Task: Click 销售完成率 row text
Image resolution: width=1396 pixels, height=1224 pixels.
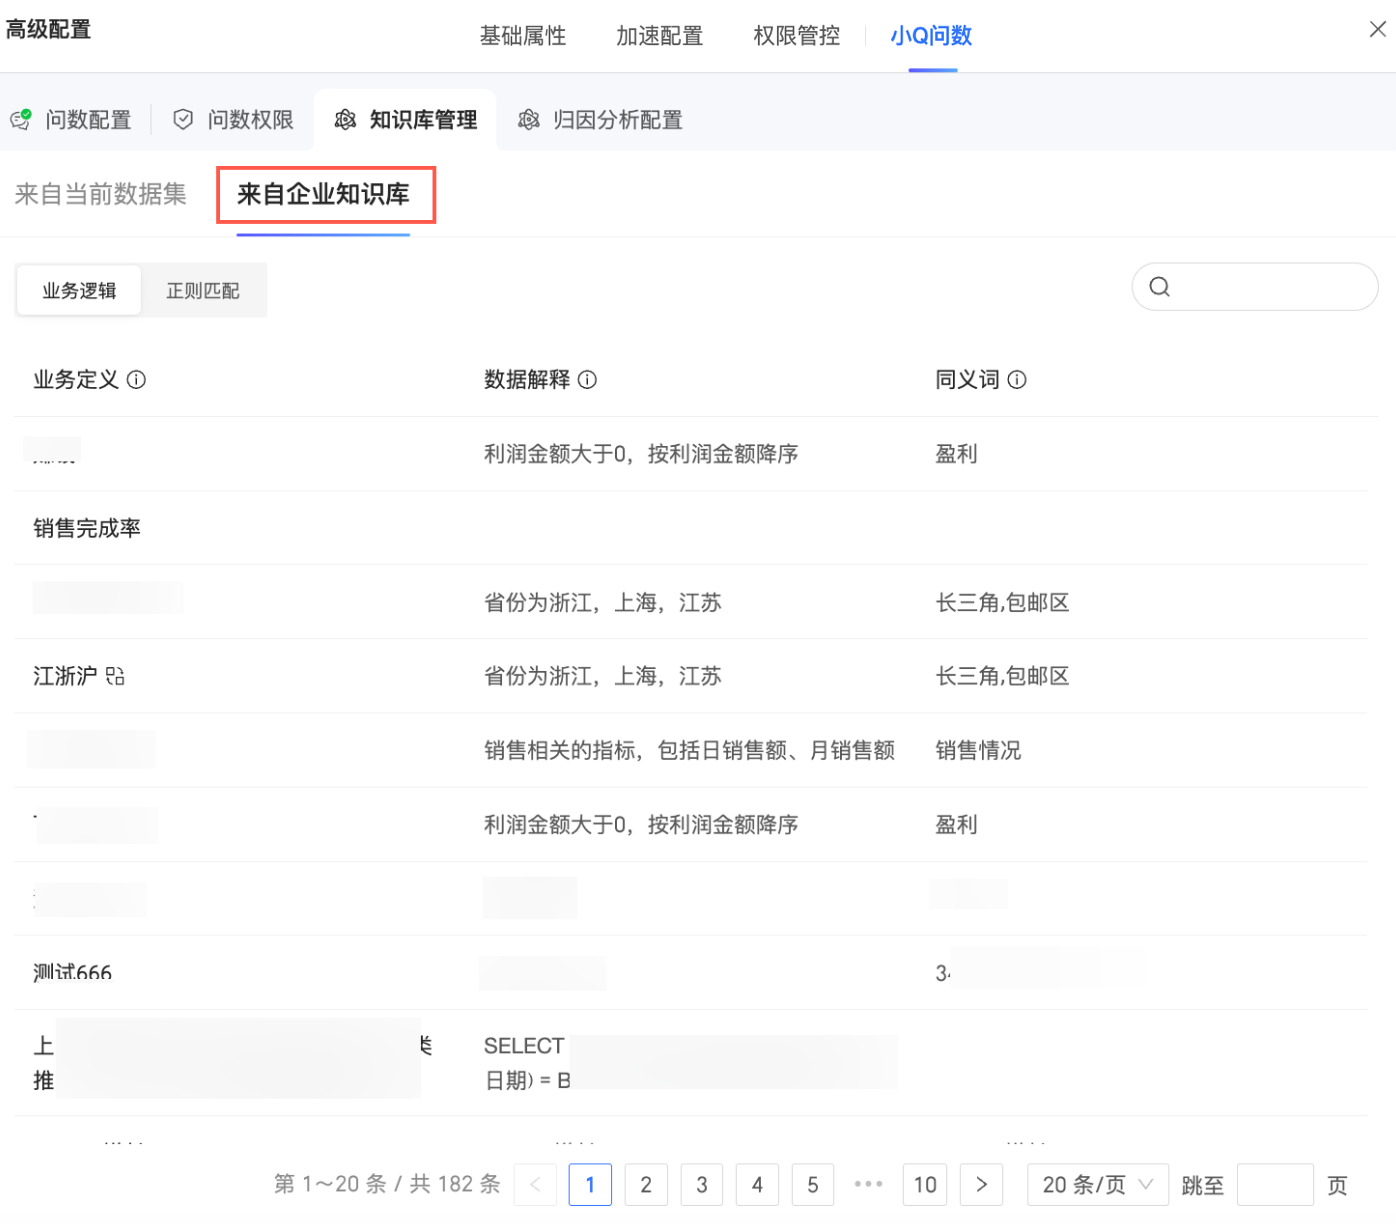Action: (87, 528)
